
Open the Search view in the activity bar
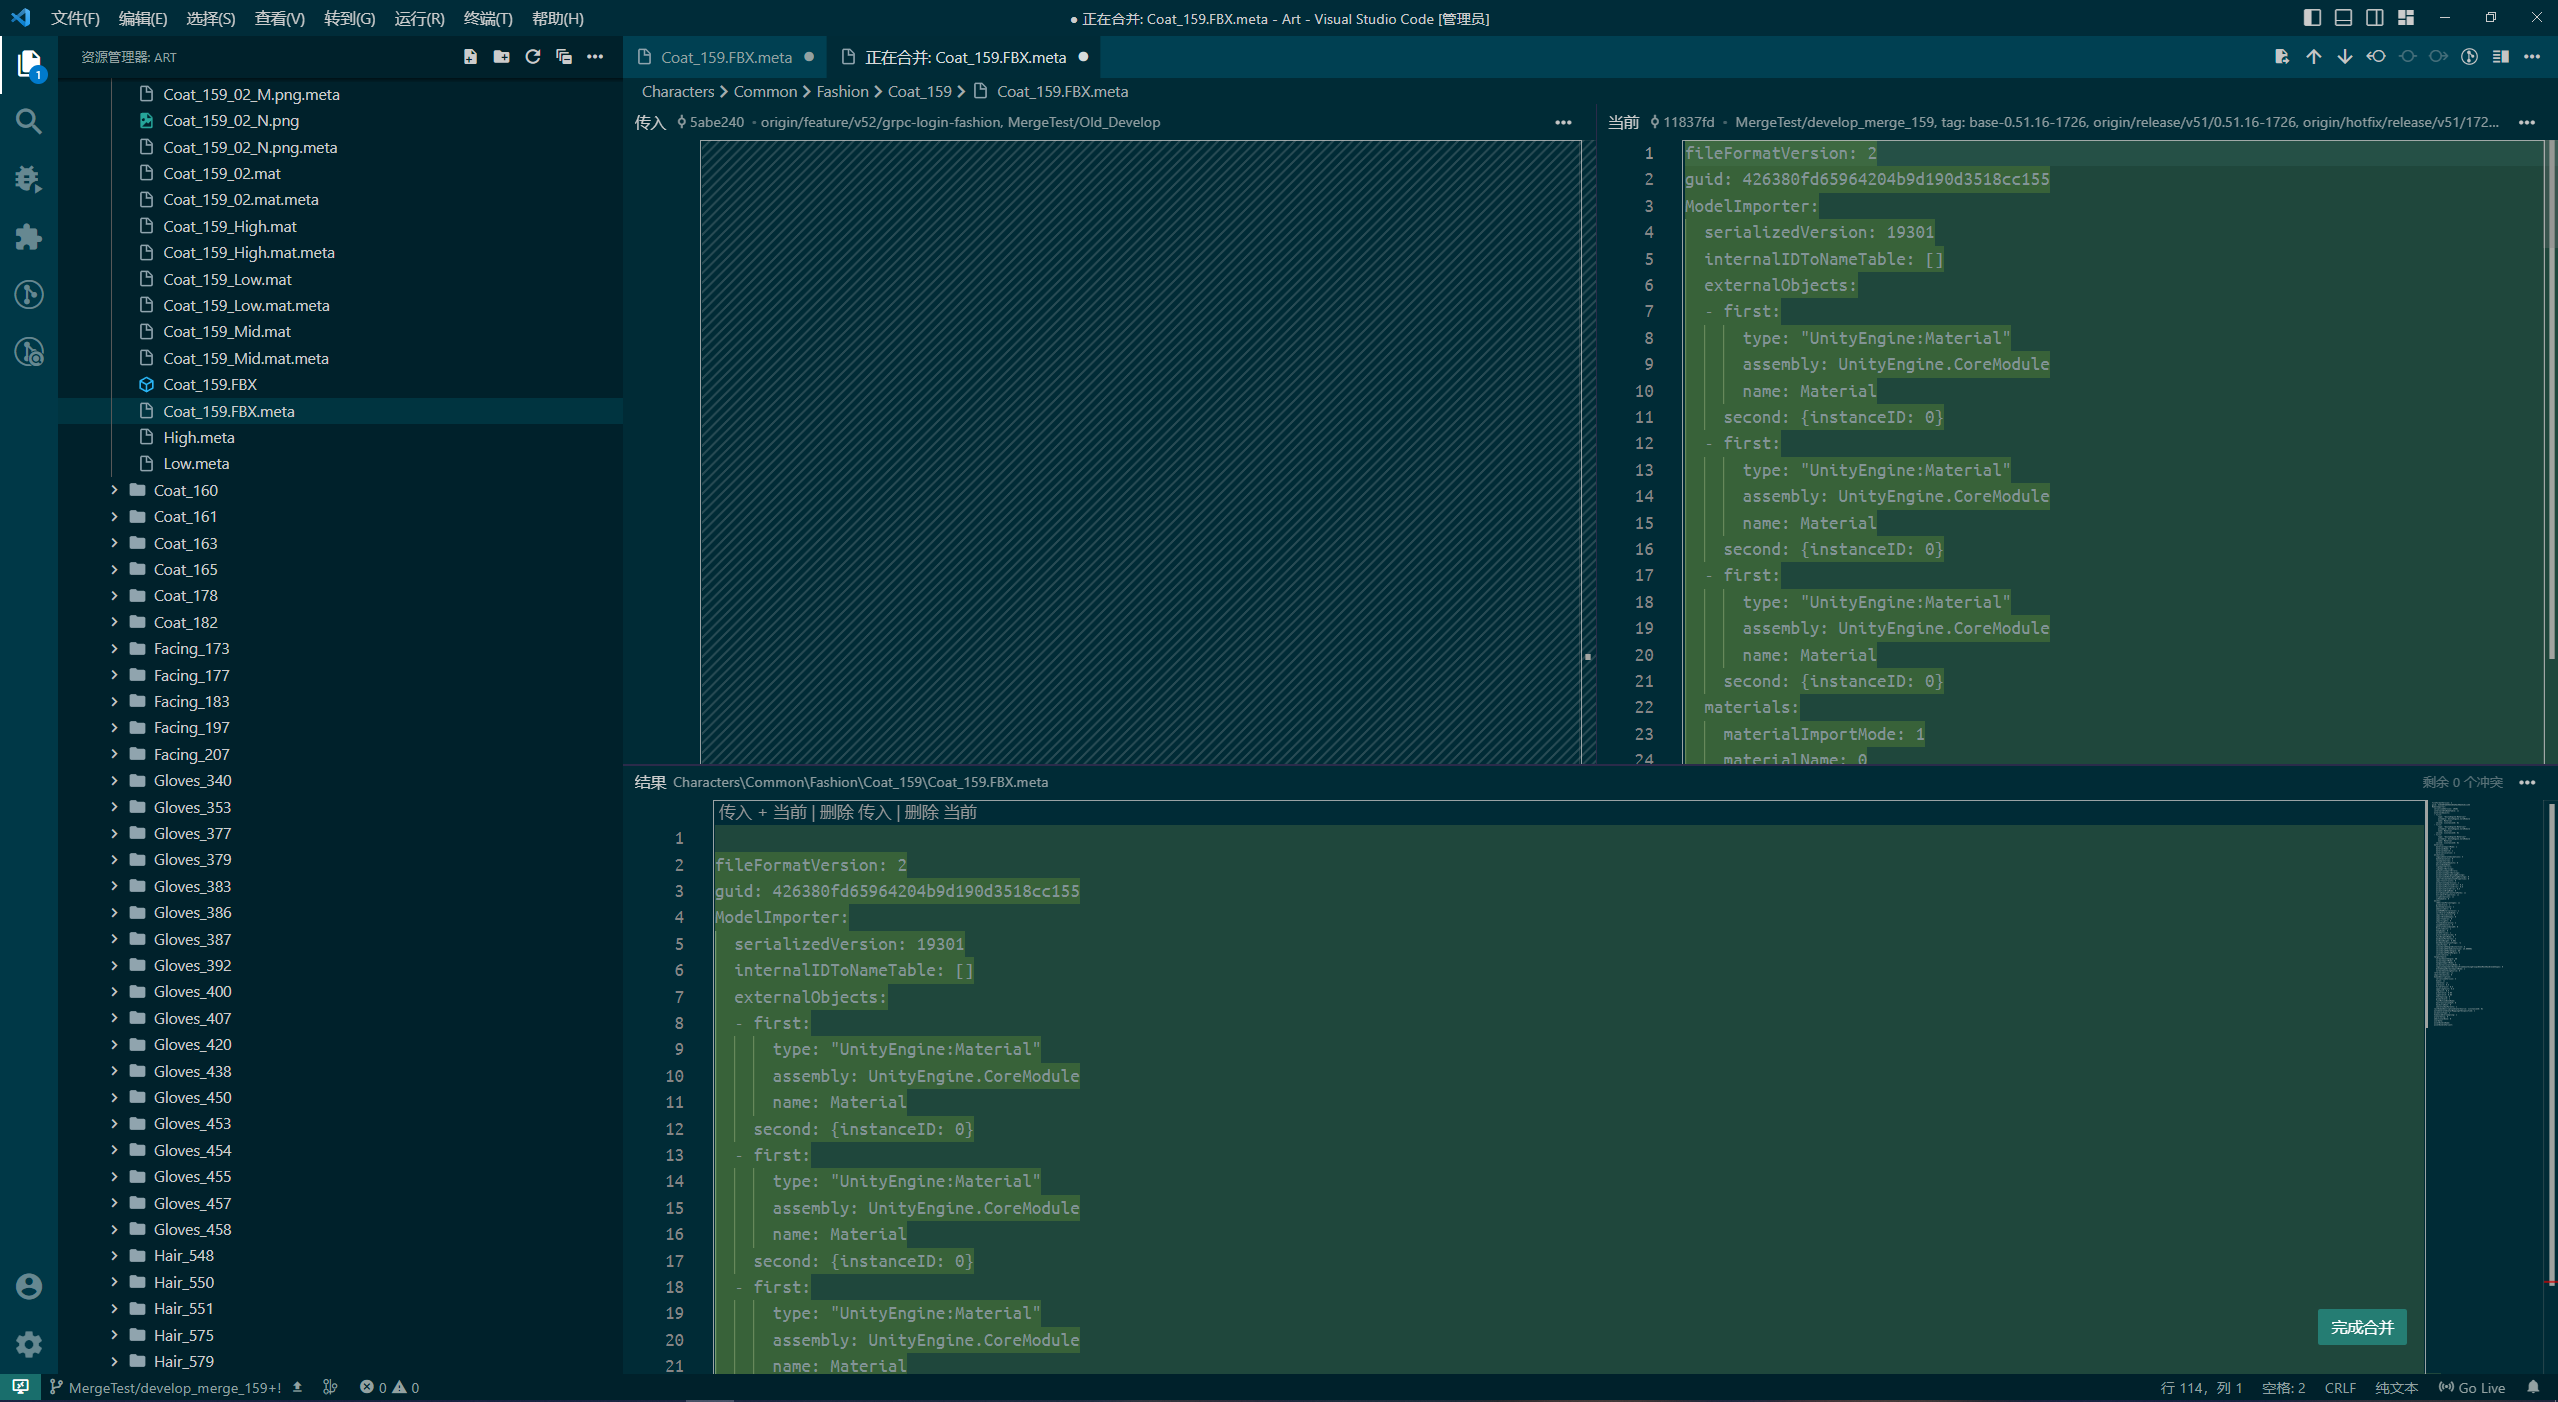coord(28,121)
